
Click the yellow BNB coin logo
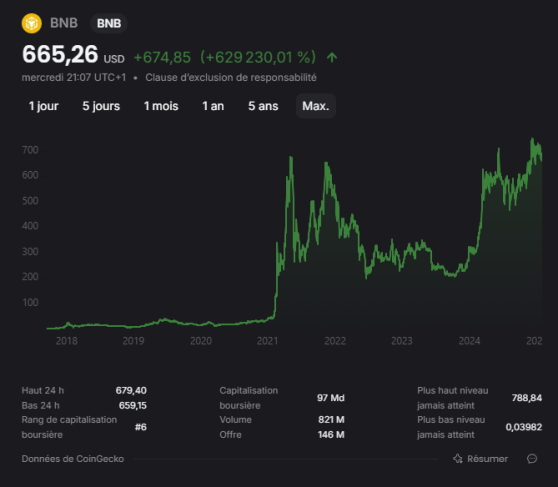(x=32, y=23)
